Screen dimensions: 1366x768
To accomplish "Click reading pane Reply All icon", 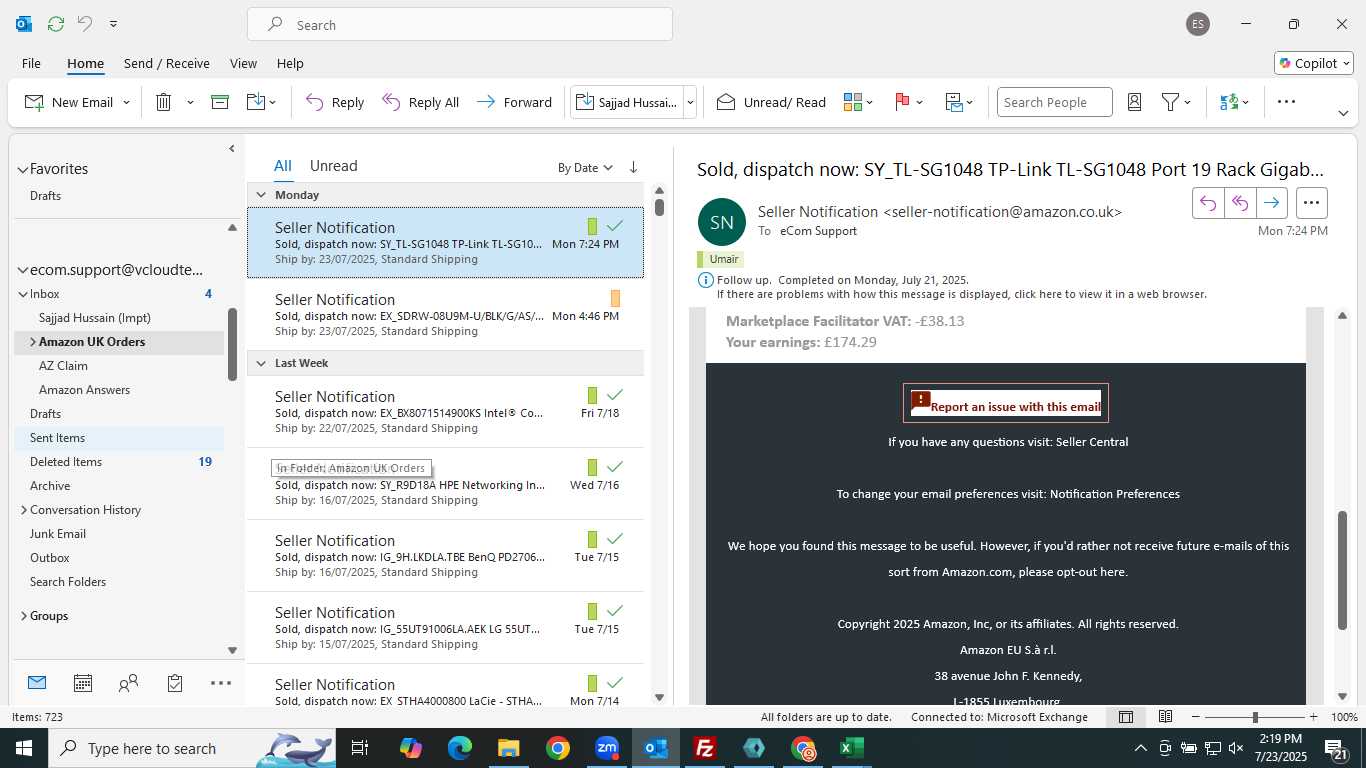I will click(1240, 203).
